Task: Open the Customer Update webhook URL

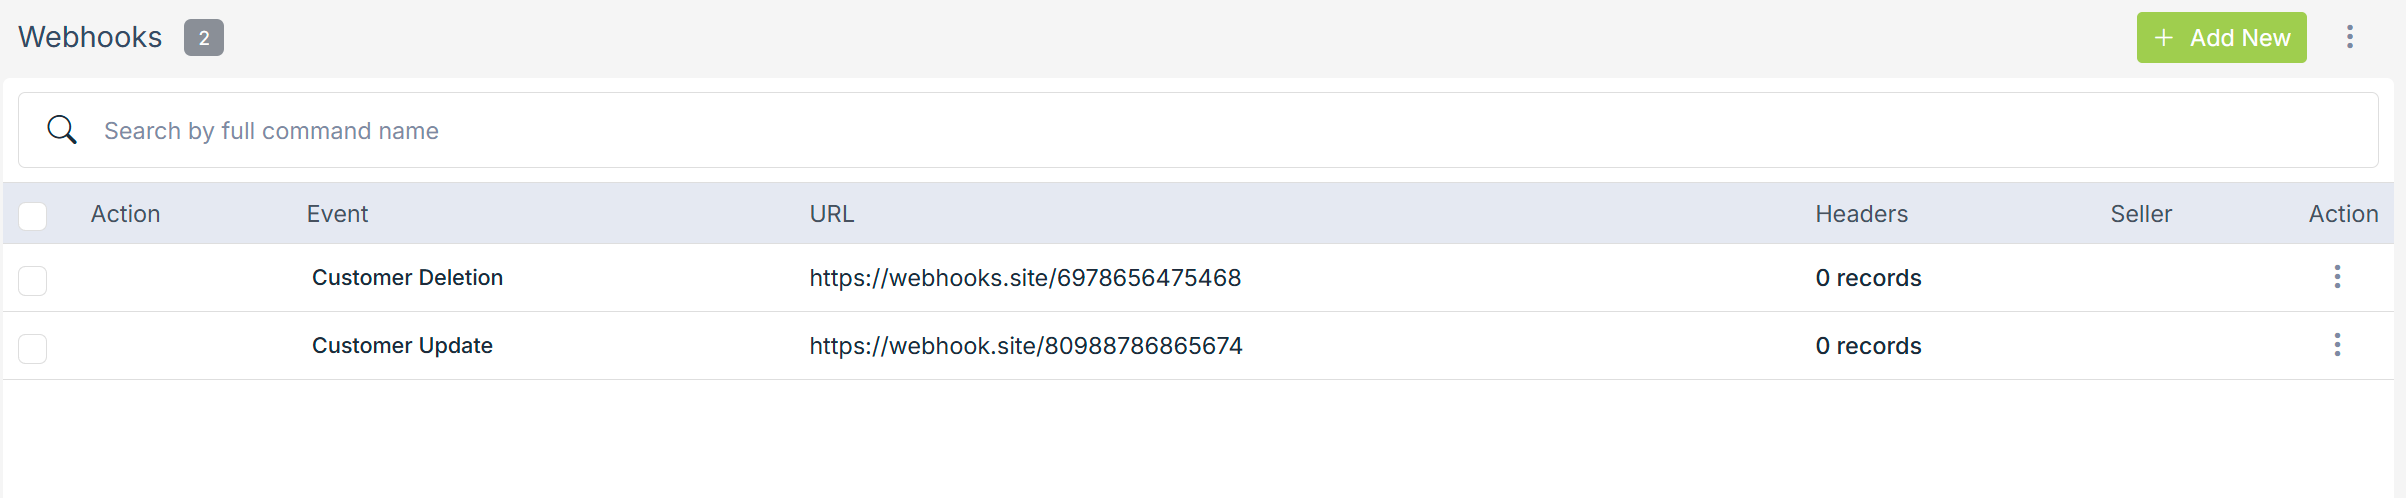Action: (x=1026, y=346)
